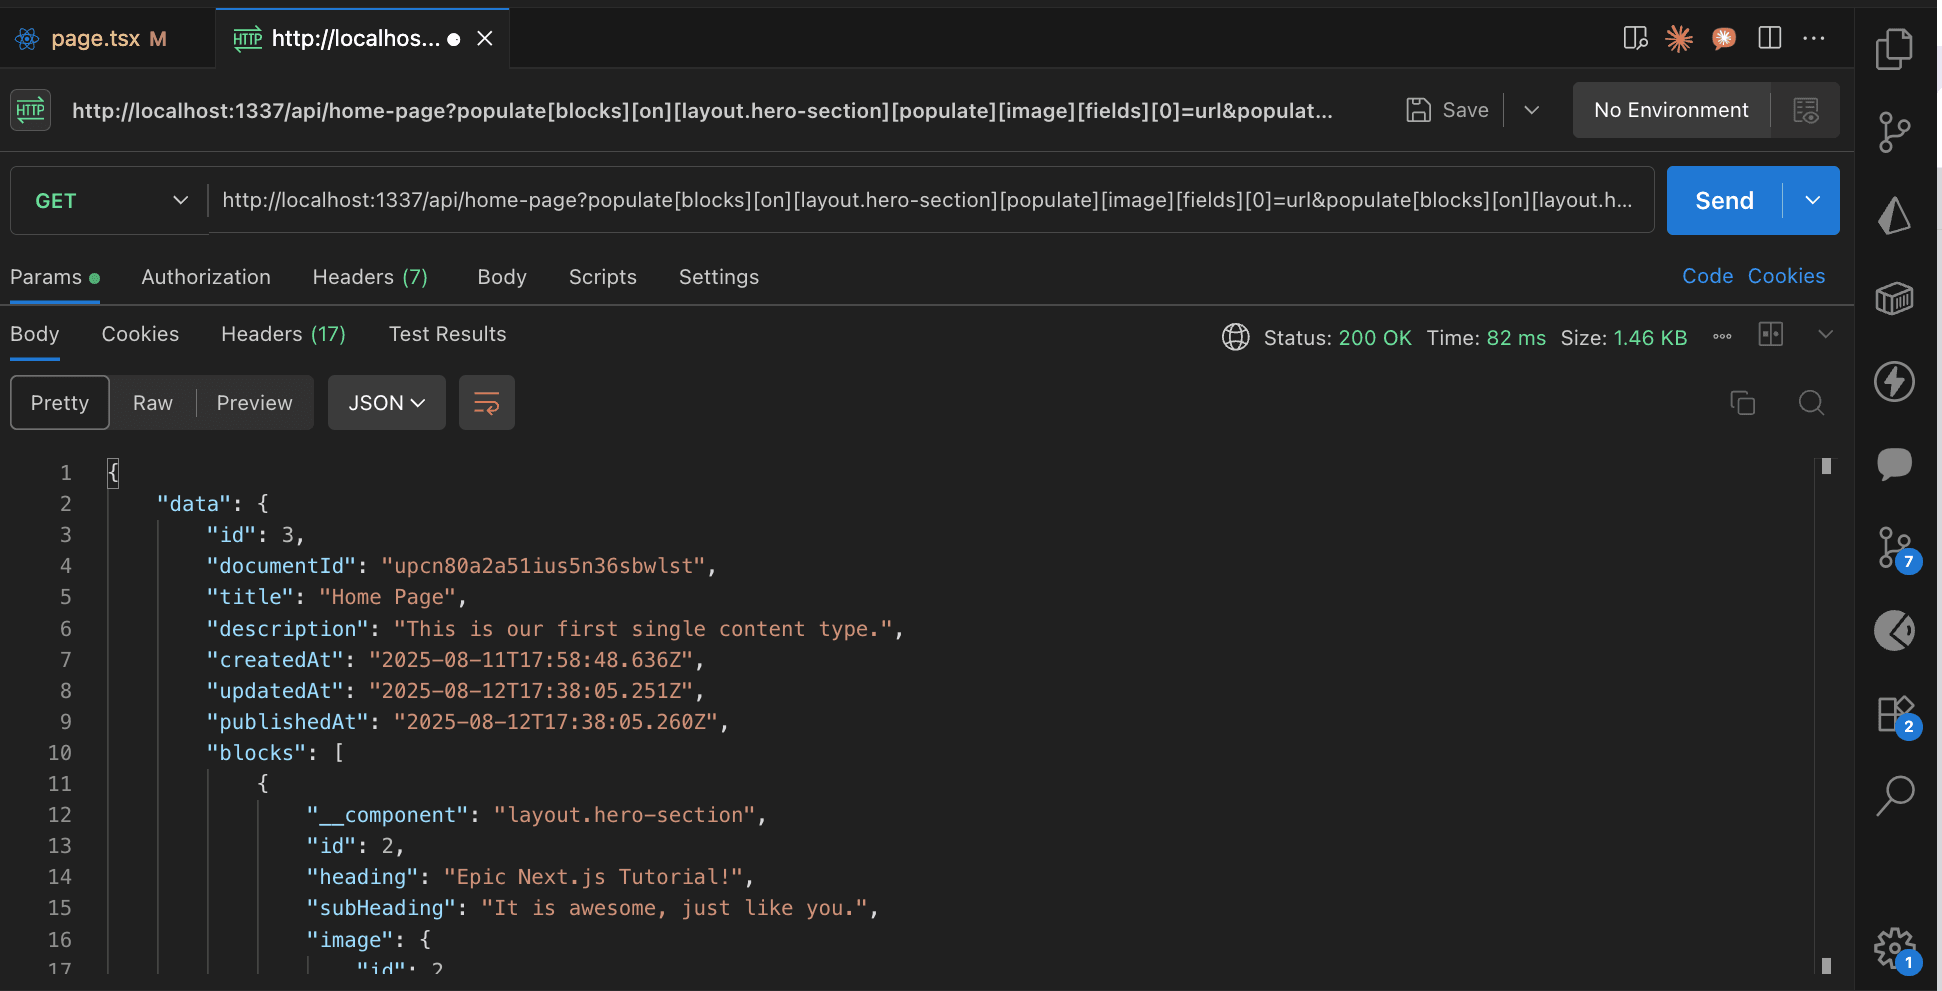
Task: Open the request Settings tab
Action: click(x=719, y=277)
